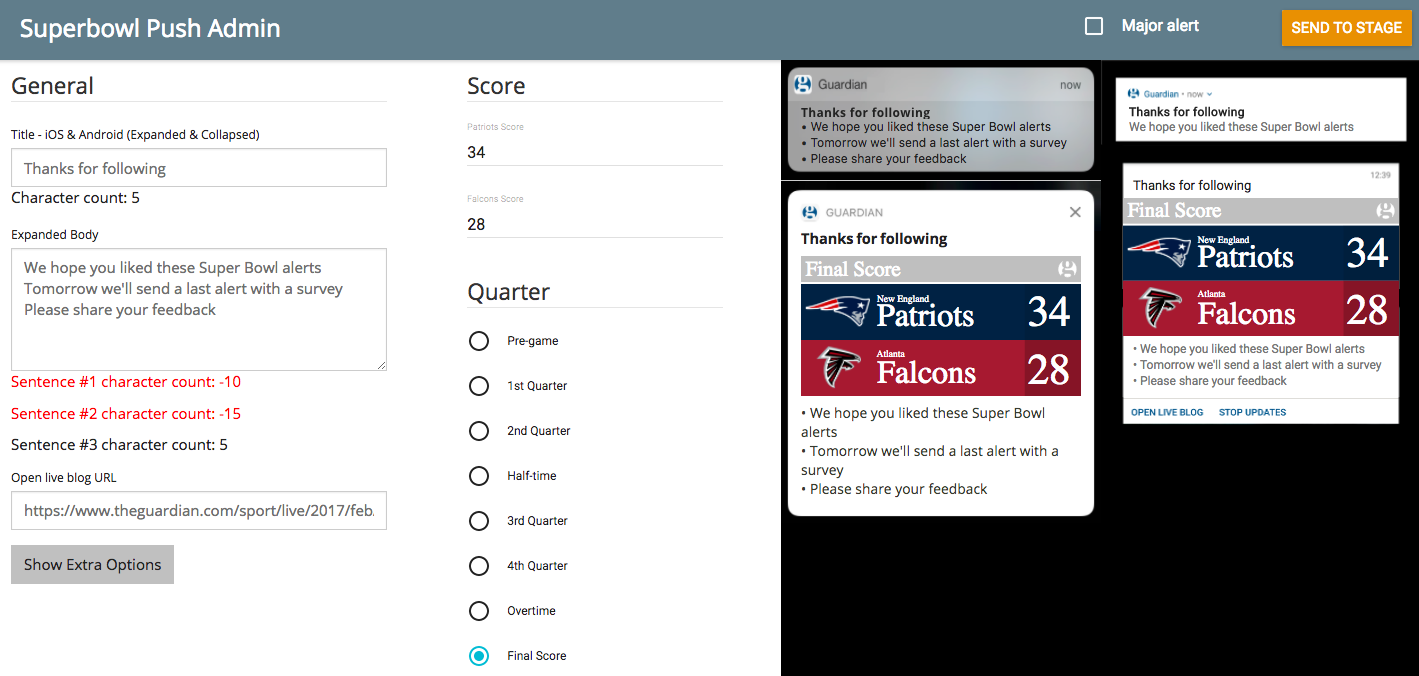Edit the Title field 'Thanks for following'
This screenshot has width=1419, height=676.
pyautogui.click(x=199, y=168)
